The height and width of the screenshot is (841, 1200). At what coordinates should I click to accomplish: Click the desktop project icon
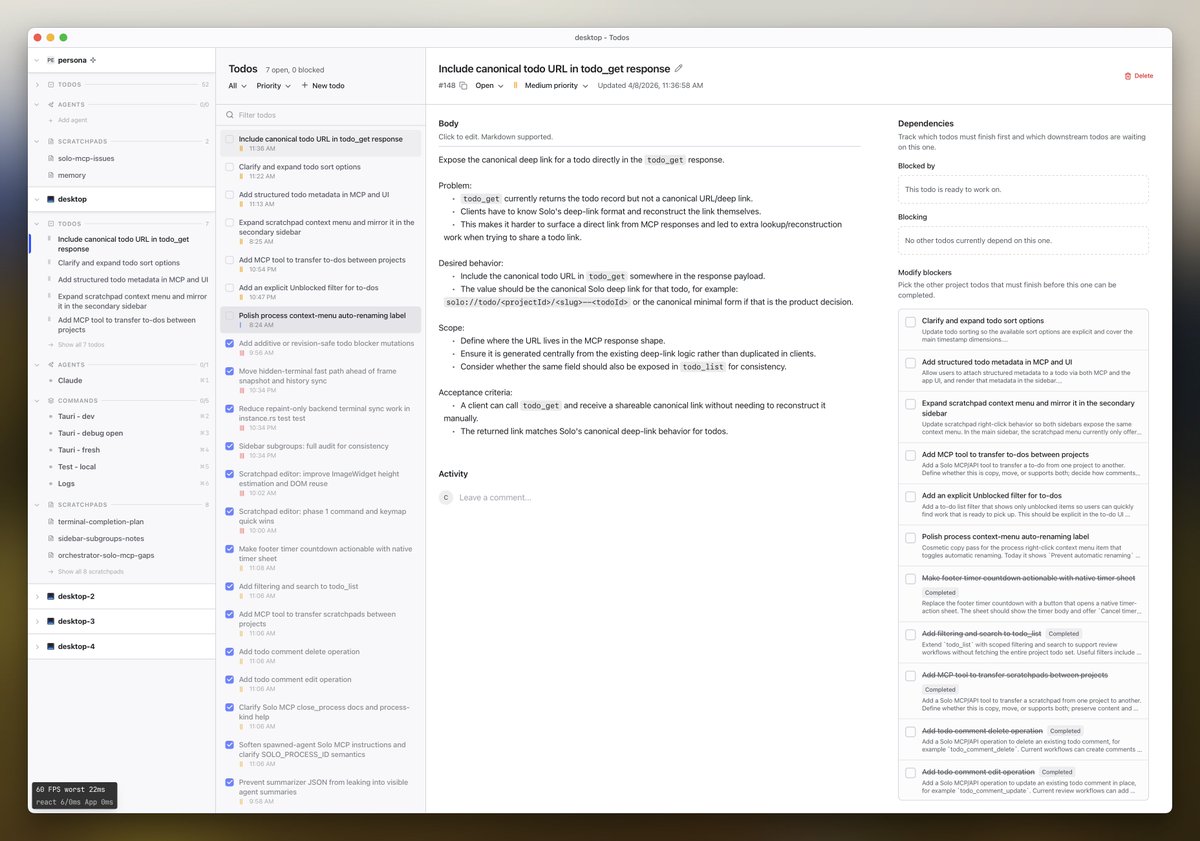[x=50, y=199]
